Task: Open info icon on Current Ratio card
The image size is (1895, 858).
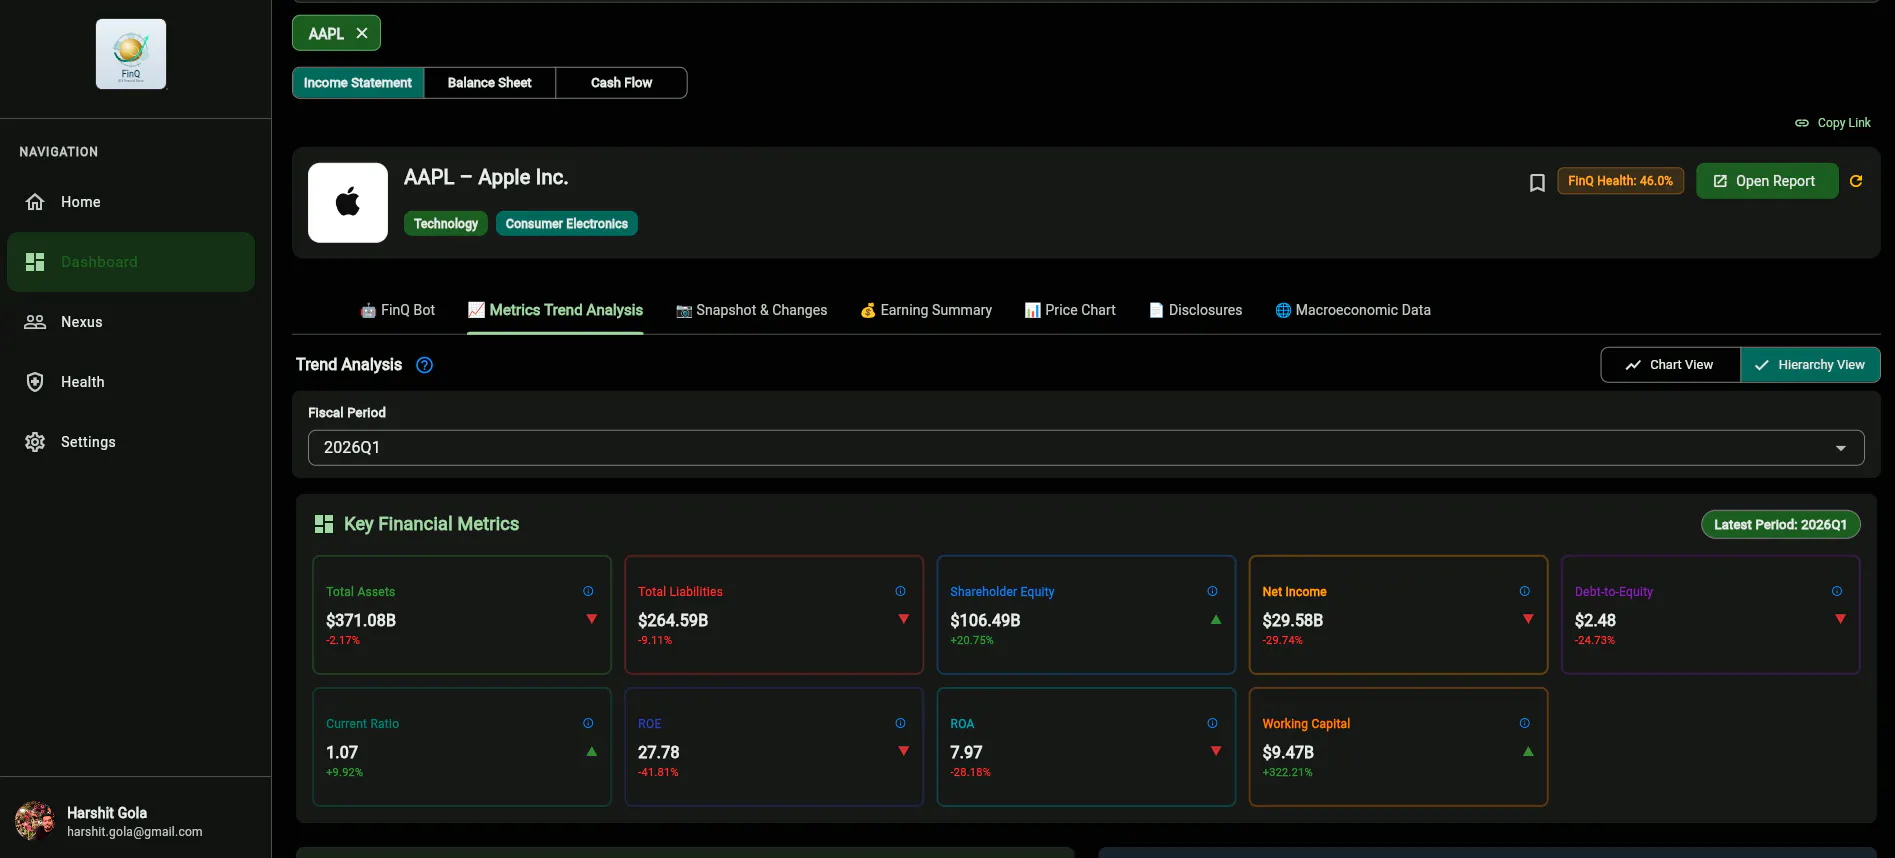Action: coord(588,723)
